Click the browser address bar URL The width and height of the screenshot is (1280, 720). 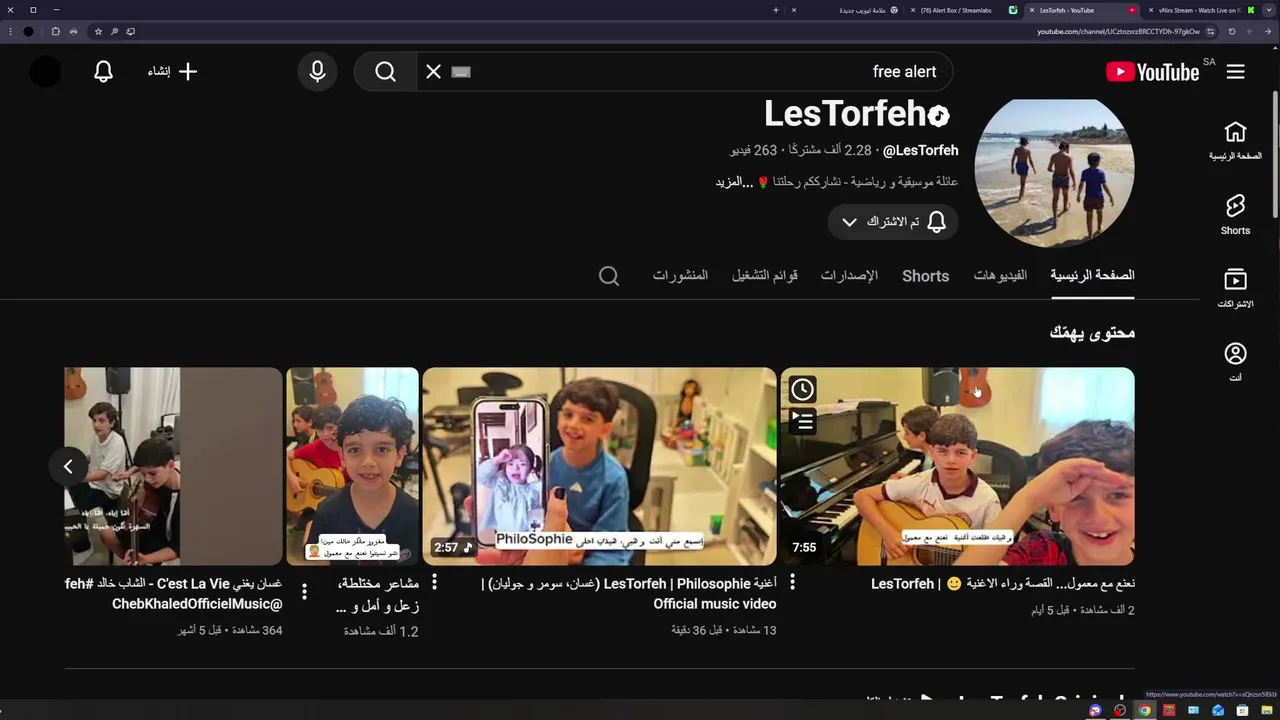pyautogui.click(x=1118, y=31)
